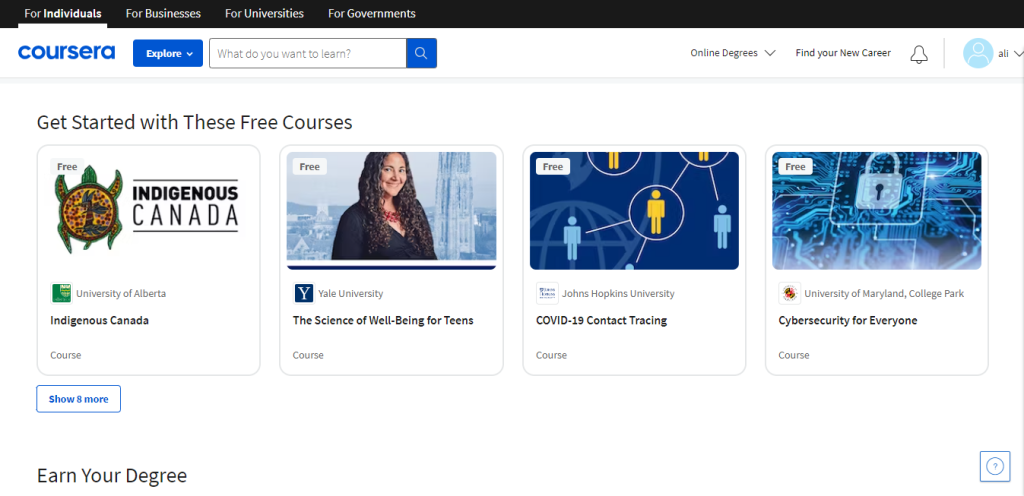The height and width of the screenshot is (496, 1024).
Task: Click University of Maryland, College Park text
Action: coord(884,294)
